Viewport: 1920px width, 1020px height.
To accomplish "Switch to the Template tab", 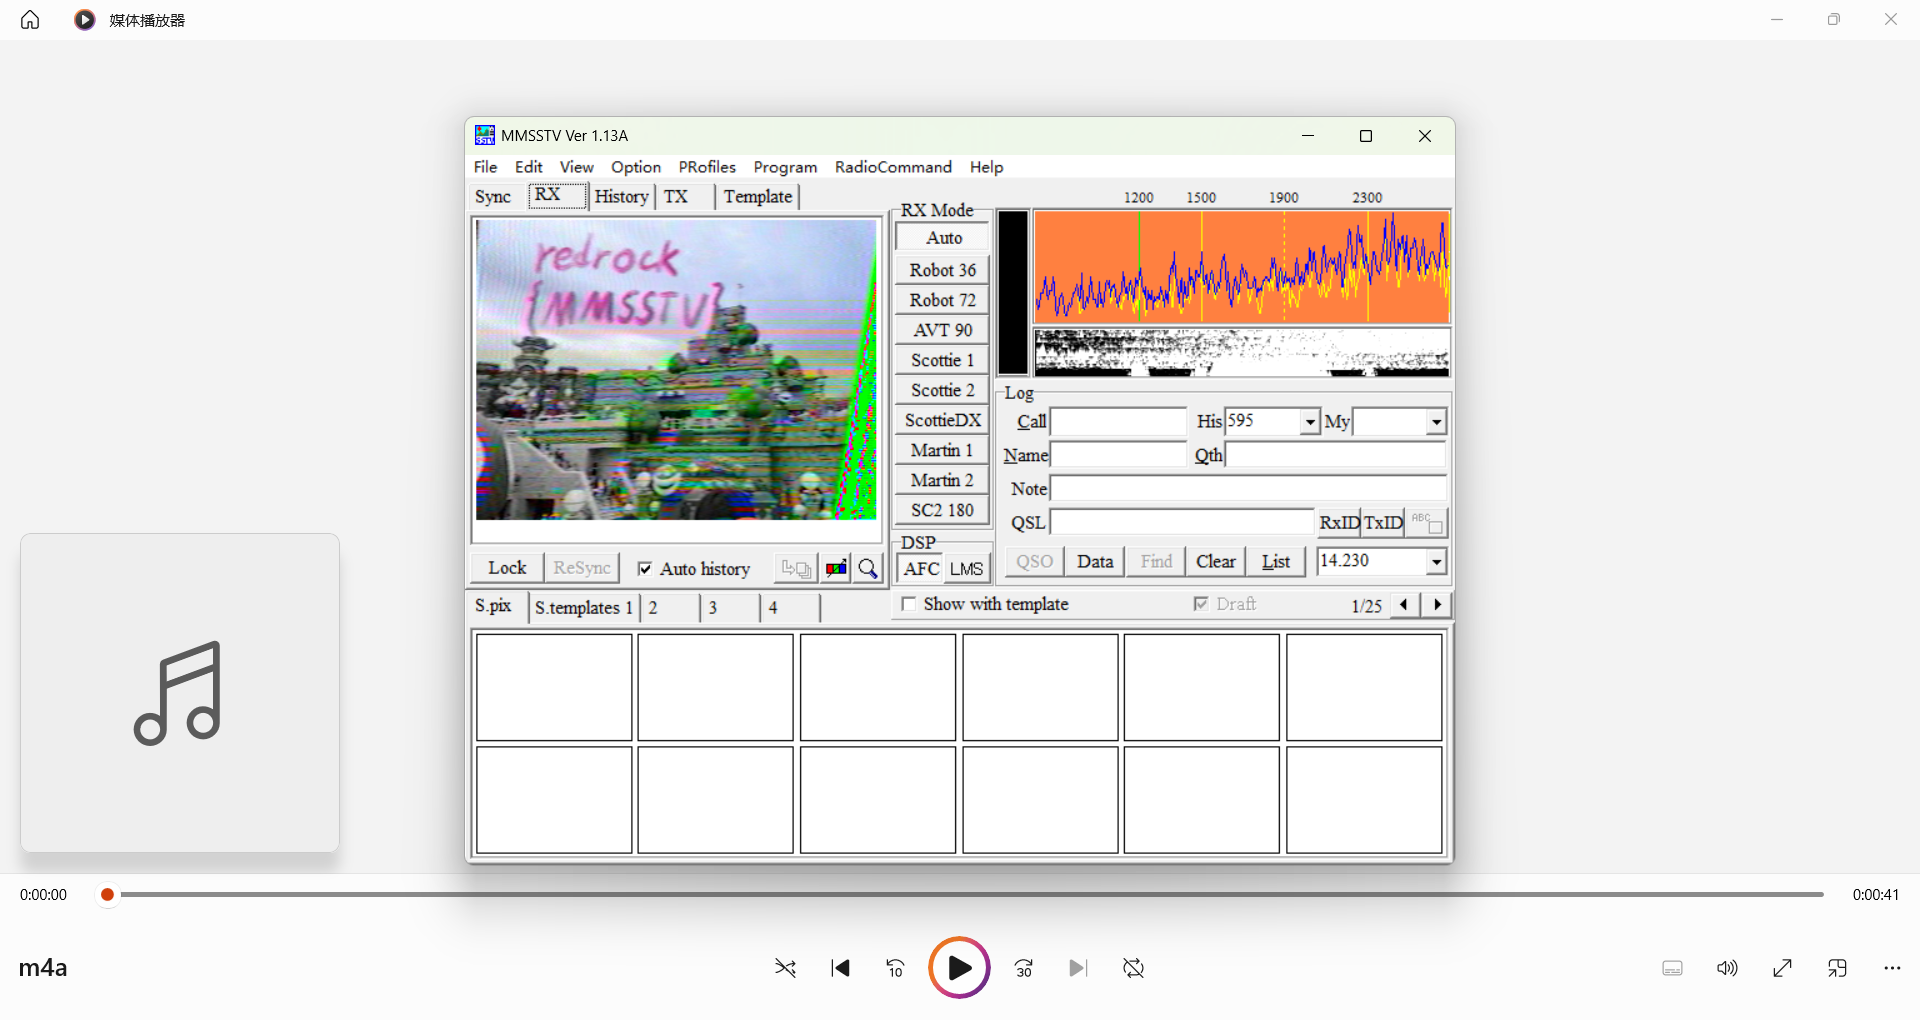I will (758, 197).
